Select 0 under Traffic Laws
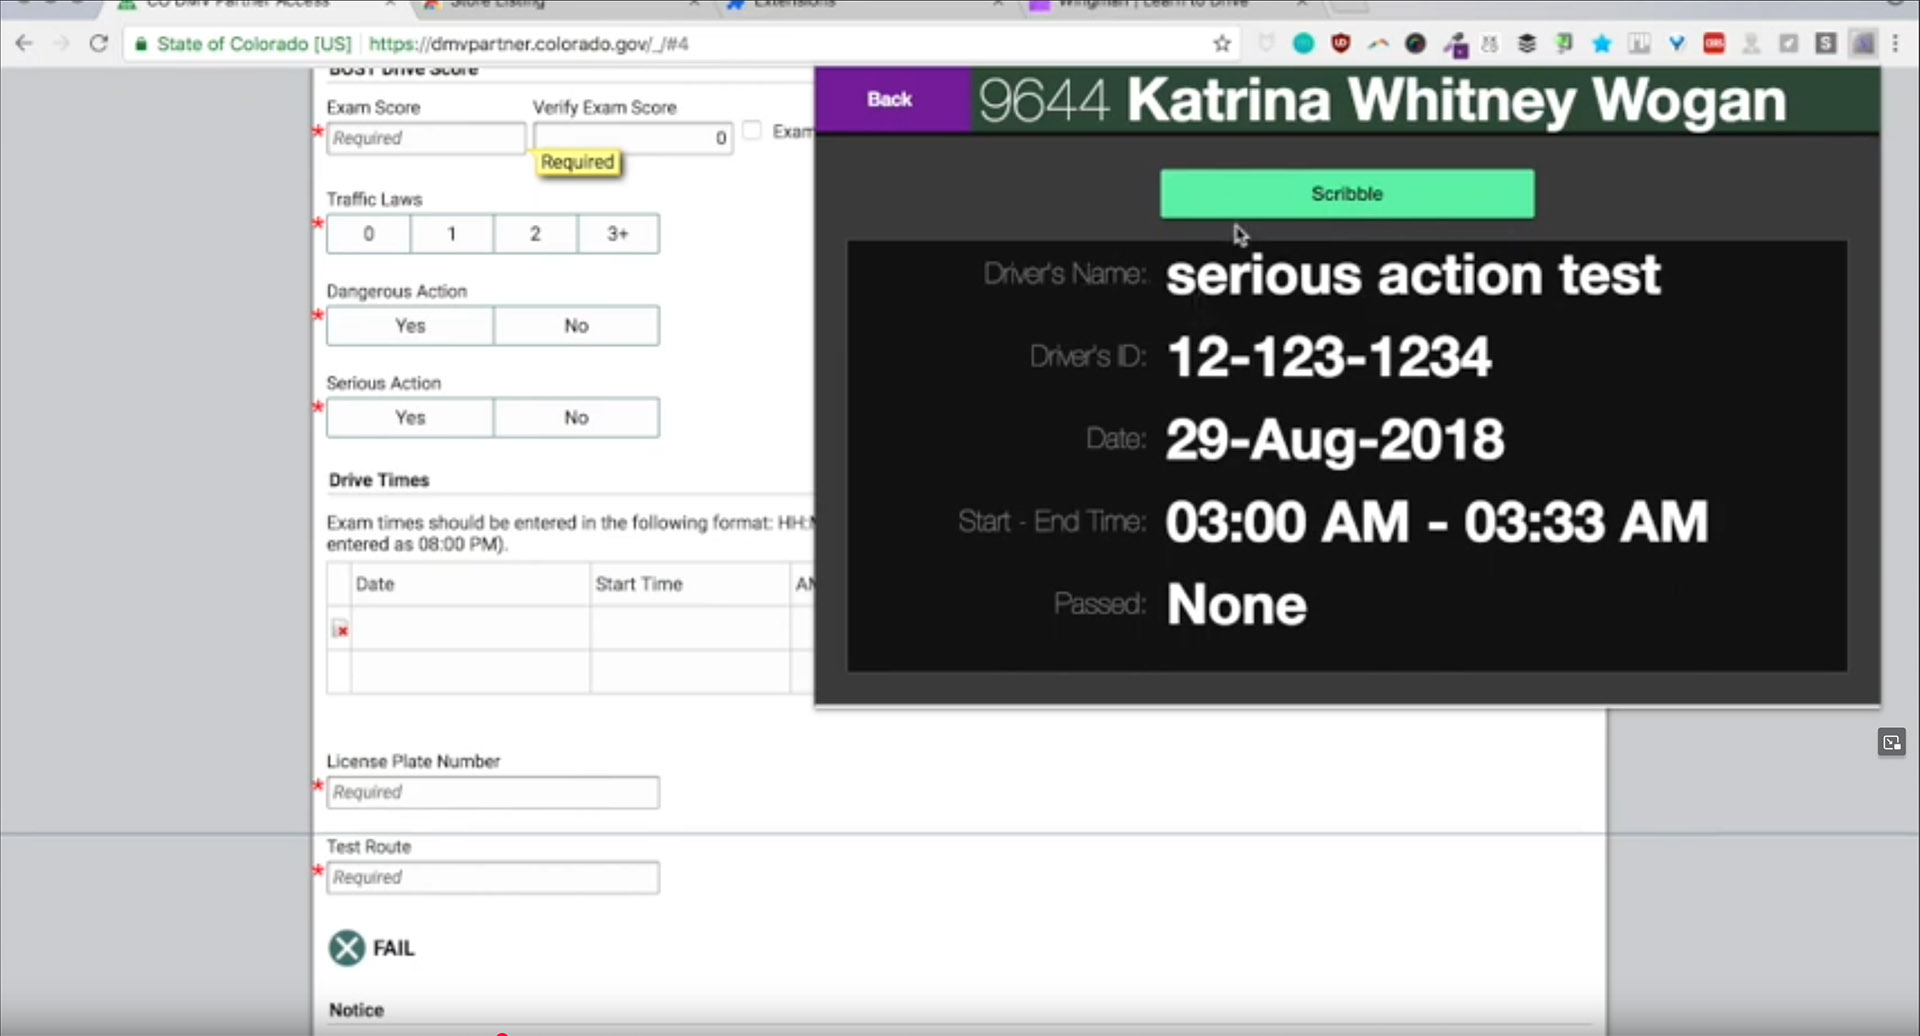Image resolution: width=1920 pixels, height=1036 pixels. pyautogui.click(x=368, y=234)
